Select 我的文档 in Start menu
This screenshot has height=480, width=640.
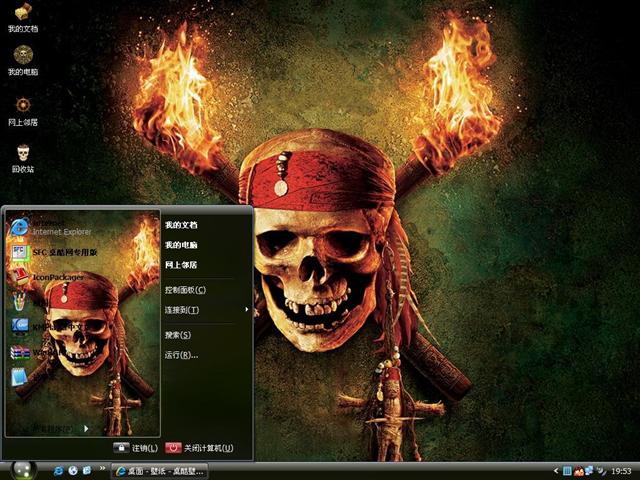point(181,225)
